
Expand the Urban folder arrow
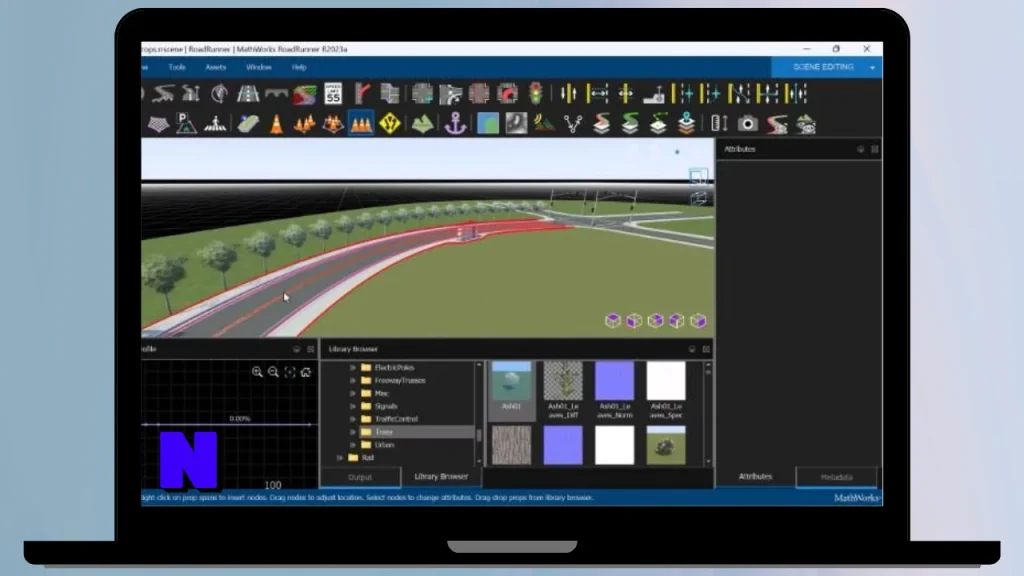[x=353, y=445]
